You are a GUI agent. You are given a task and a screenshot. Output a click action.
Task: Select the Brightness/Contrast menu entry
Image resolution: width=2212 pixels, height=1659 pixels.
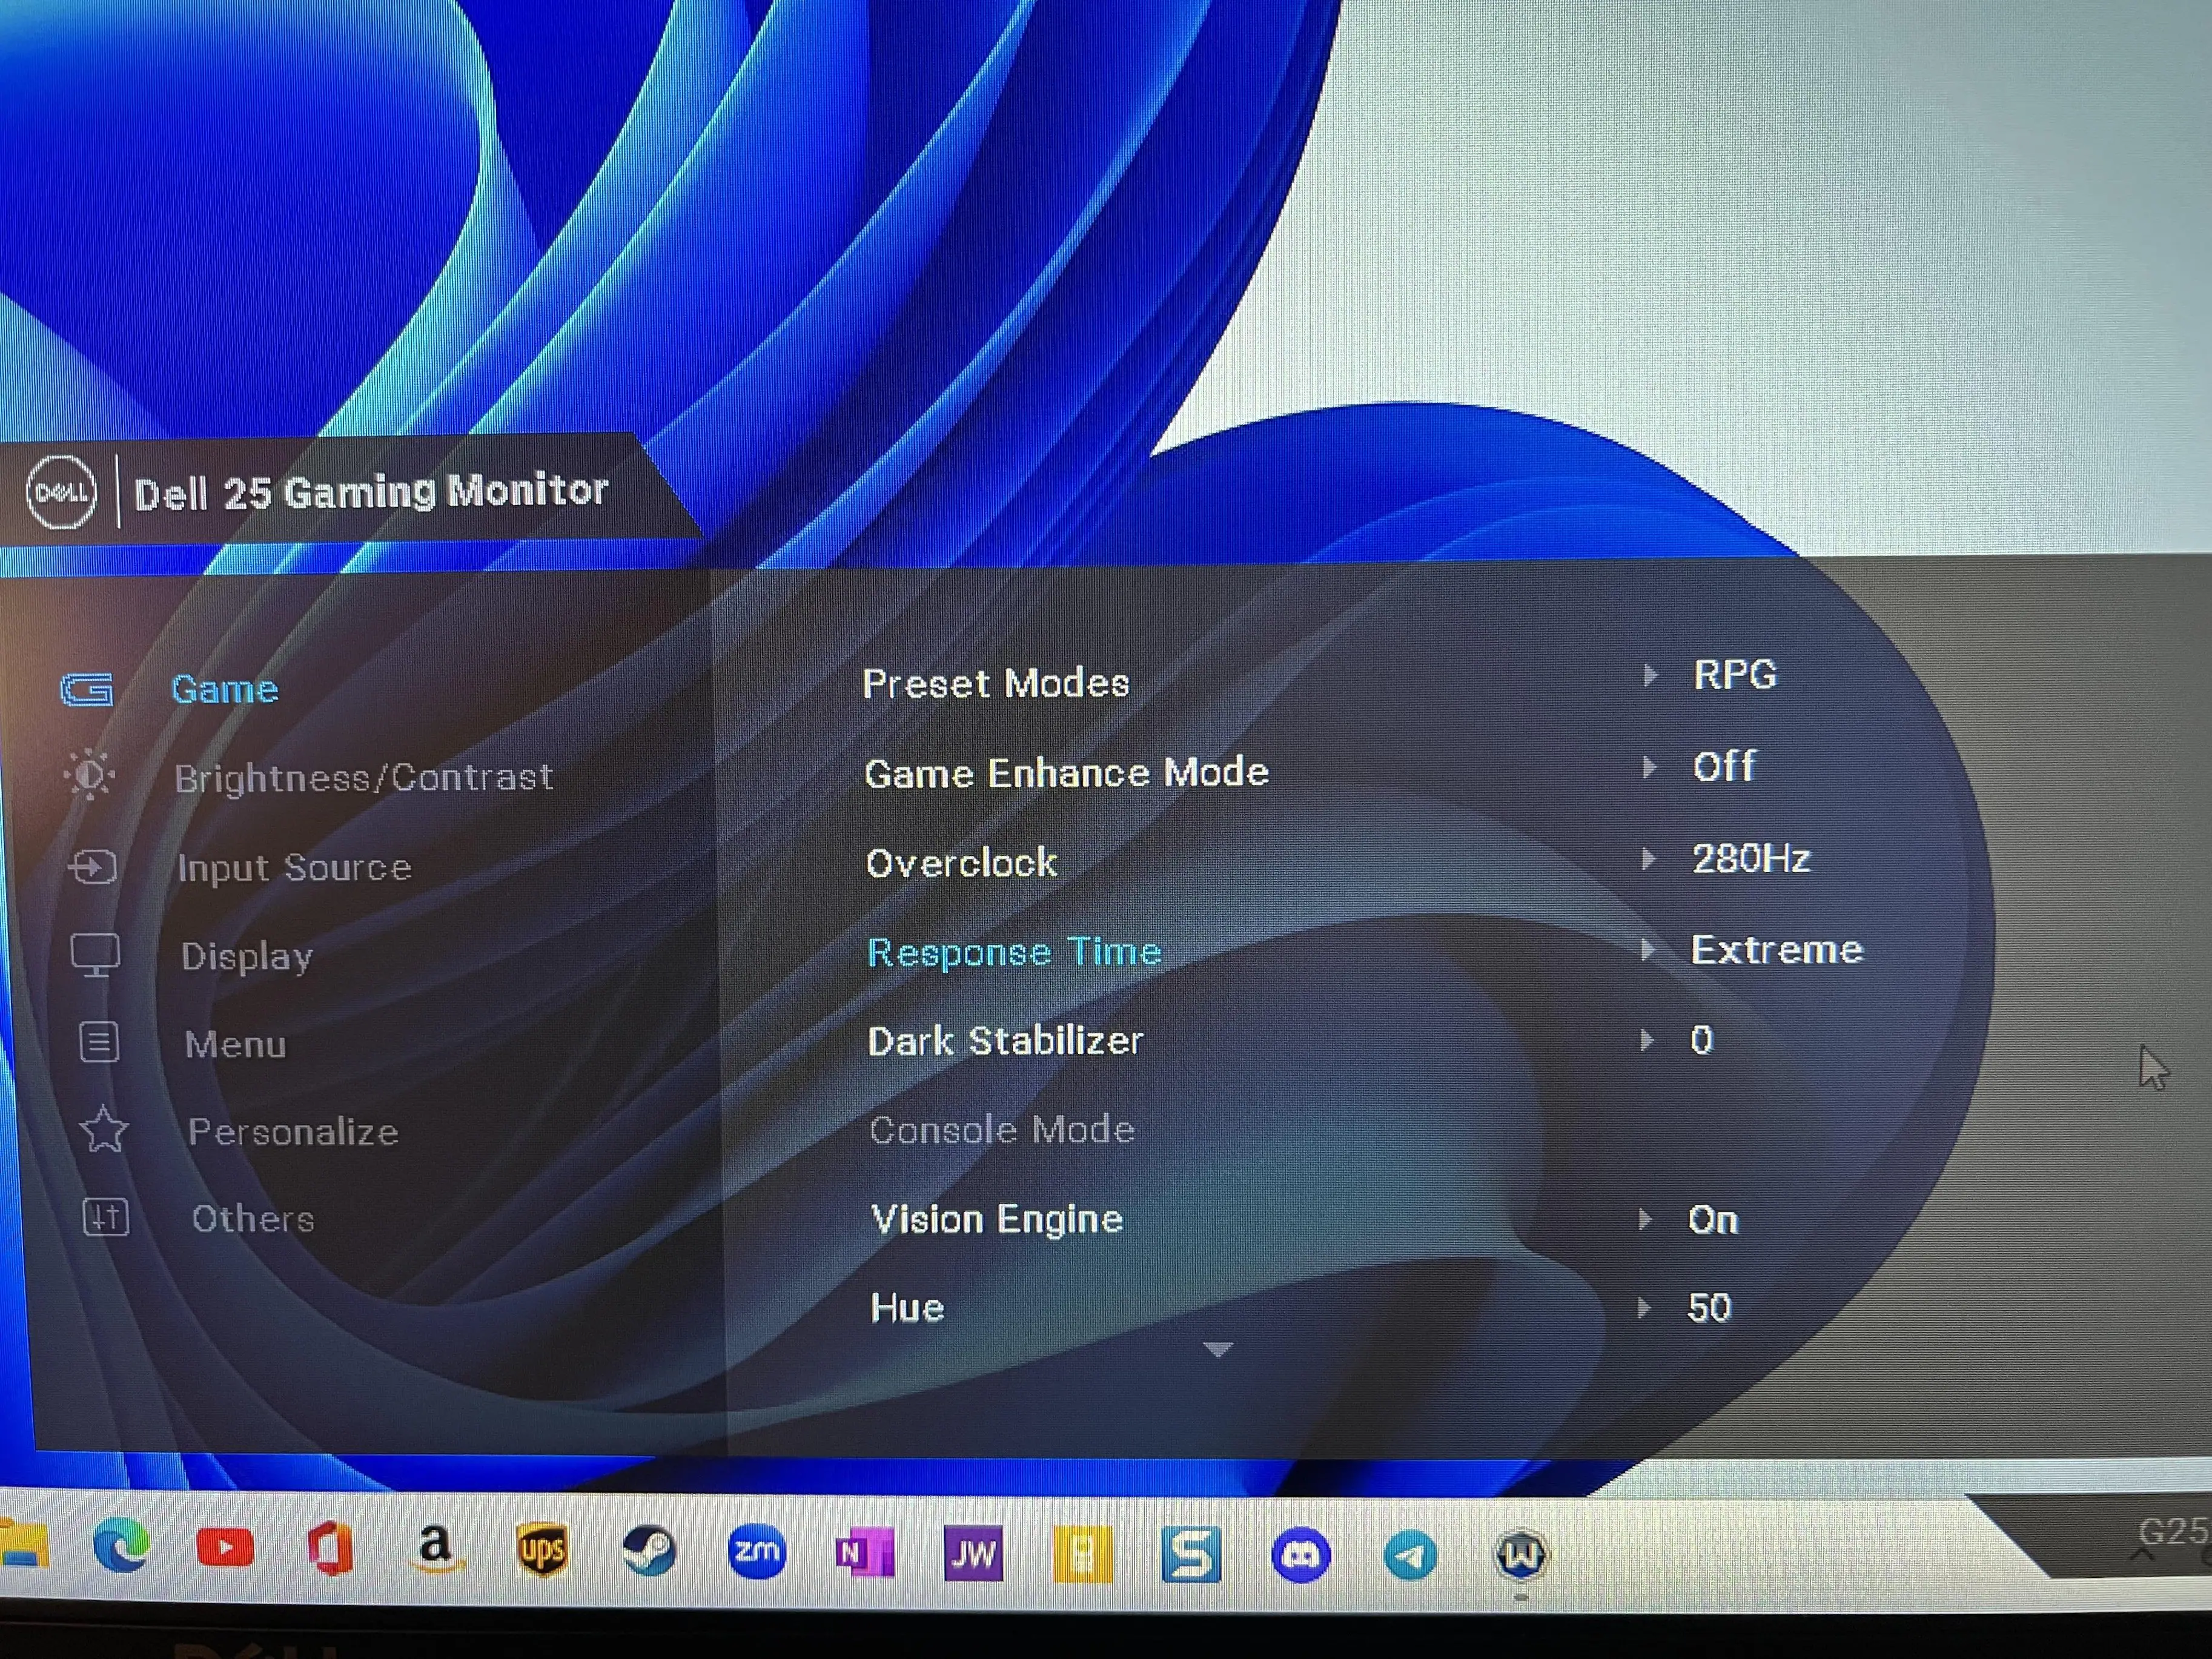coord(363,778)
